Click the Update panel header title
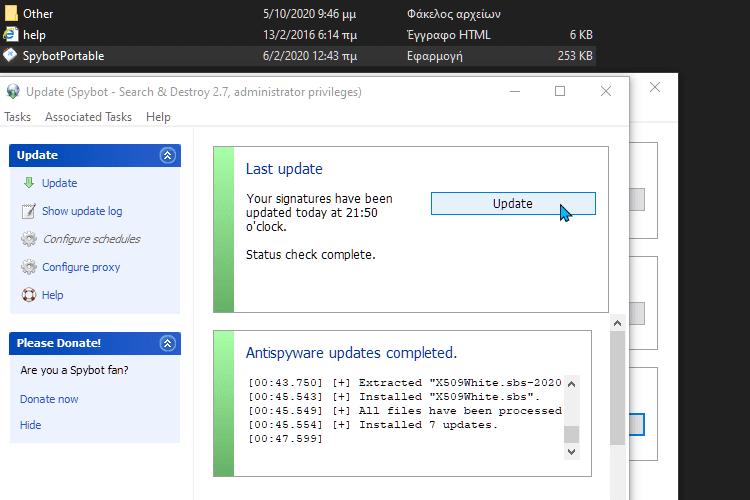Image resolution: width=750 pixels, height=500 pixels. click(37, 155)
